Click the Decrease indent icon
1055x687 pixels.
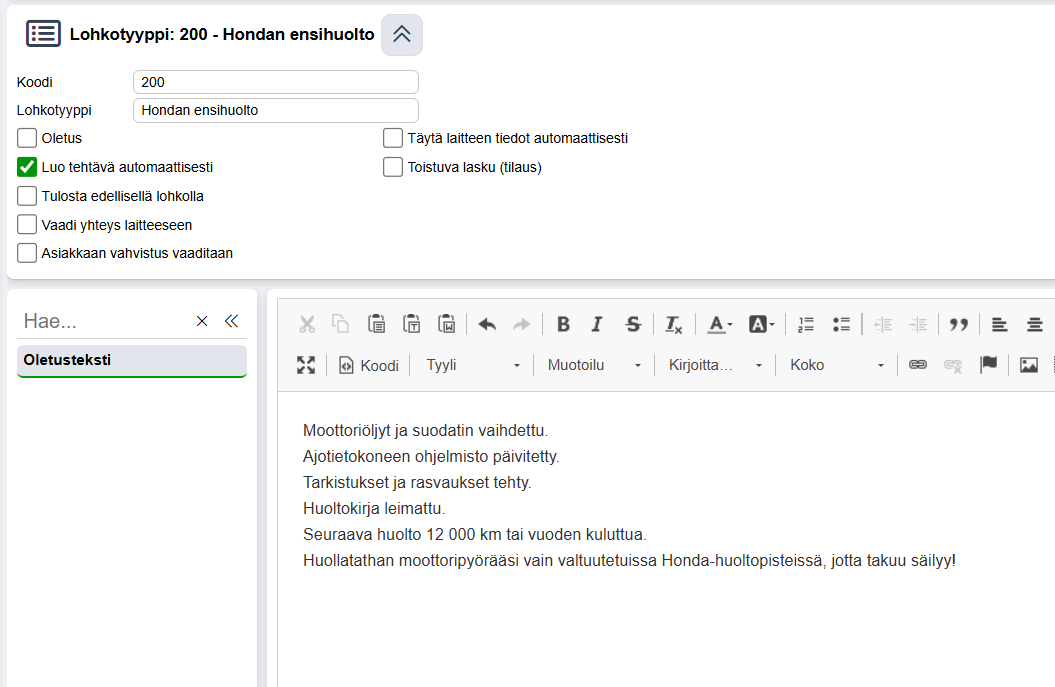883,324
